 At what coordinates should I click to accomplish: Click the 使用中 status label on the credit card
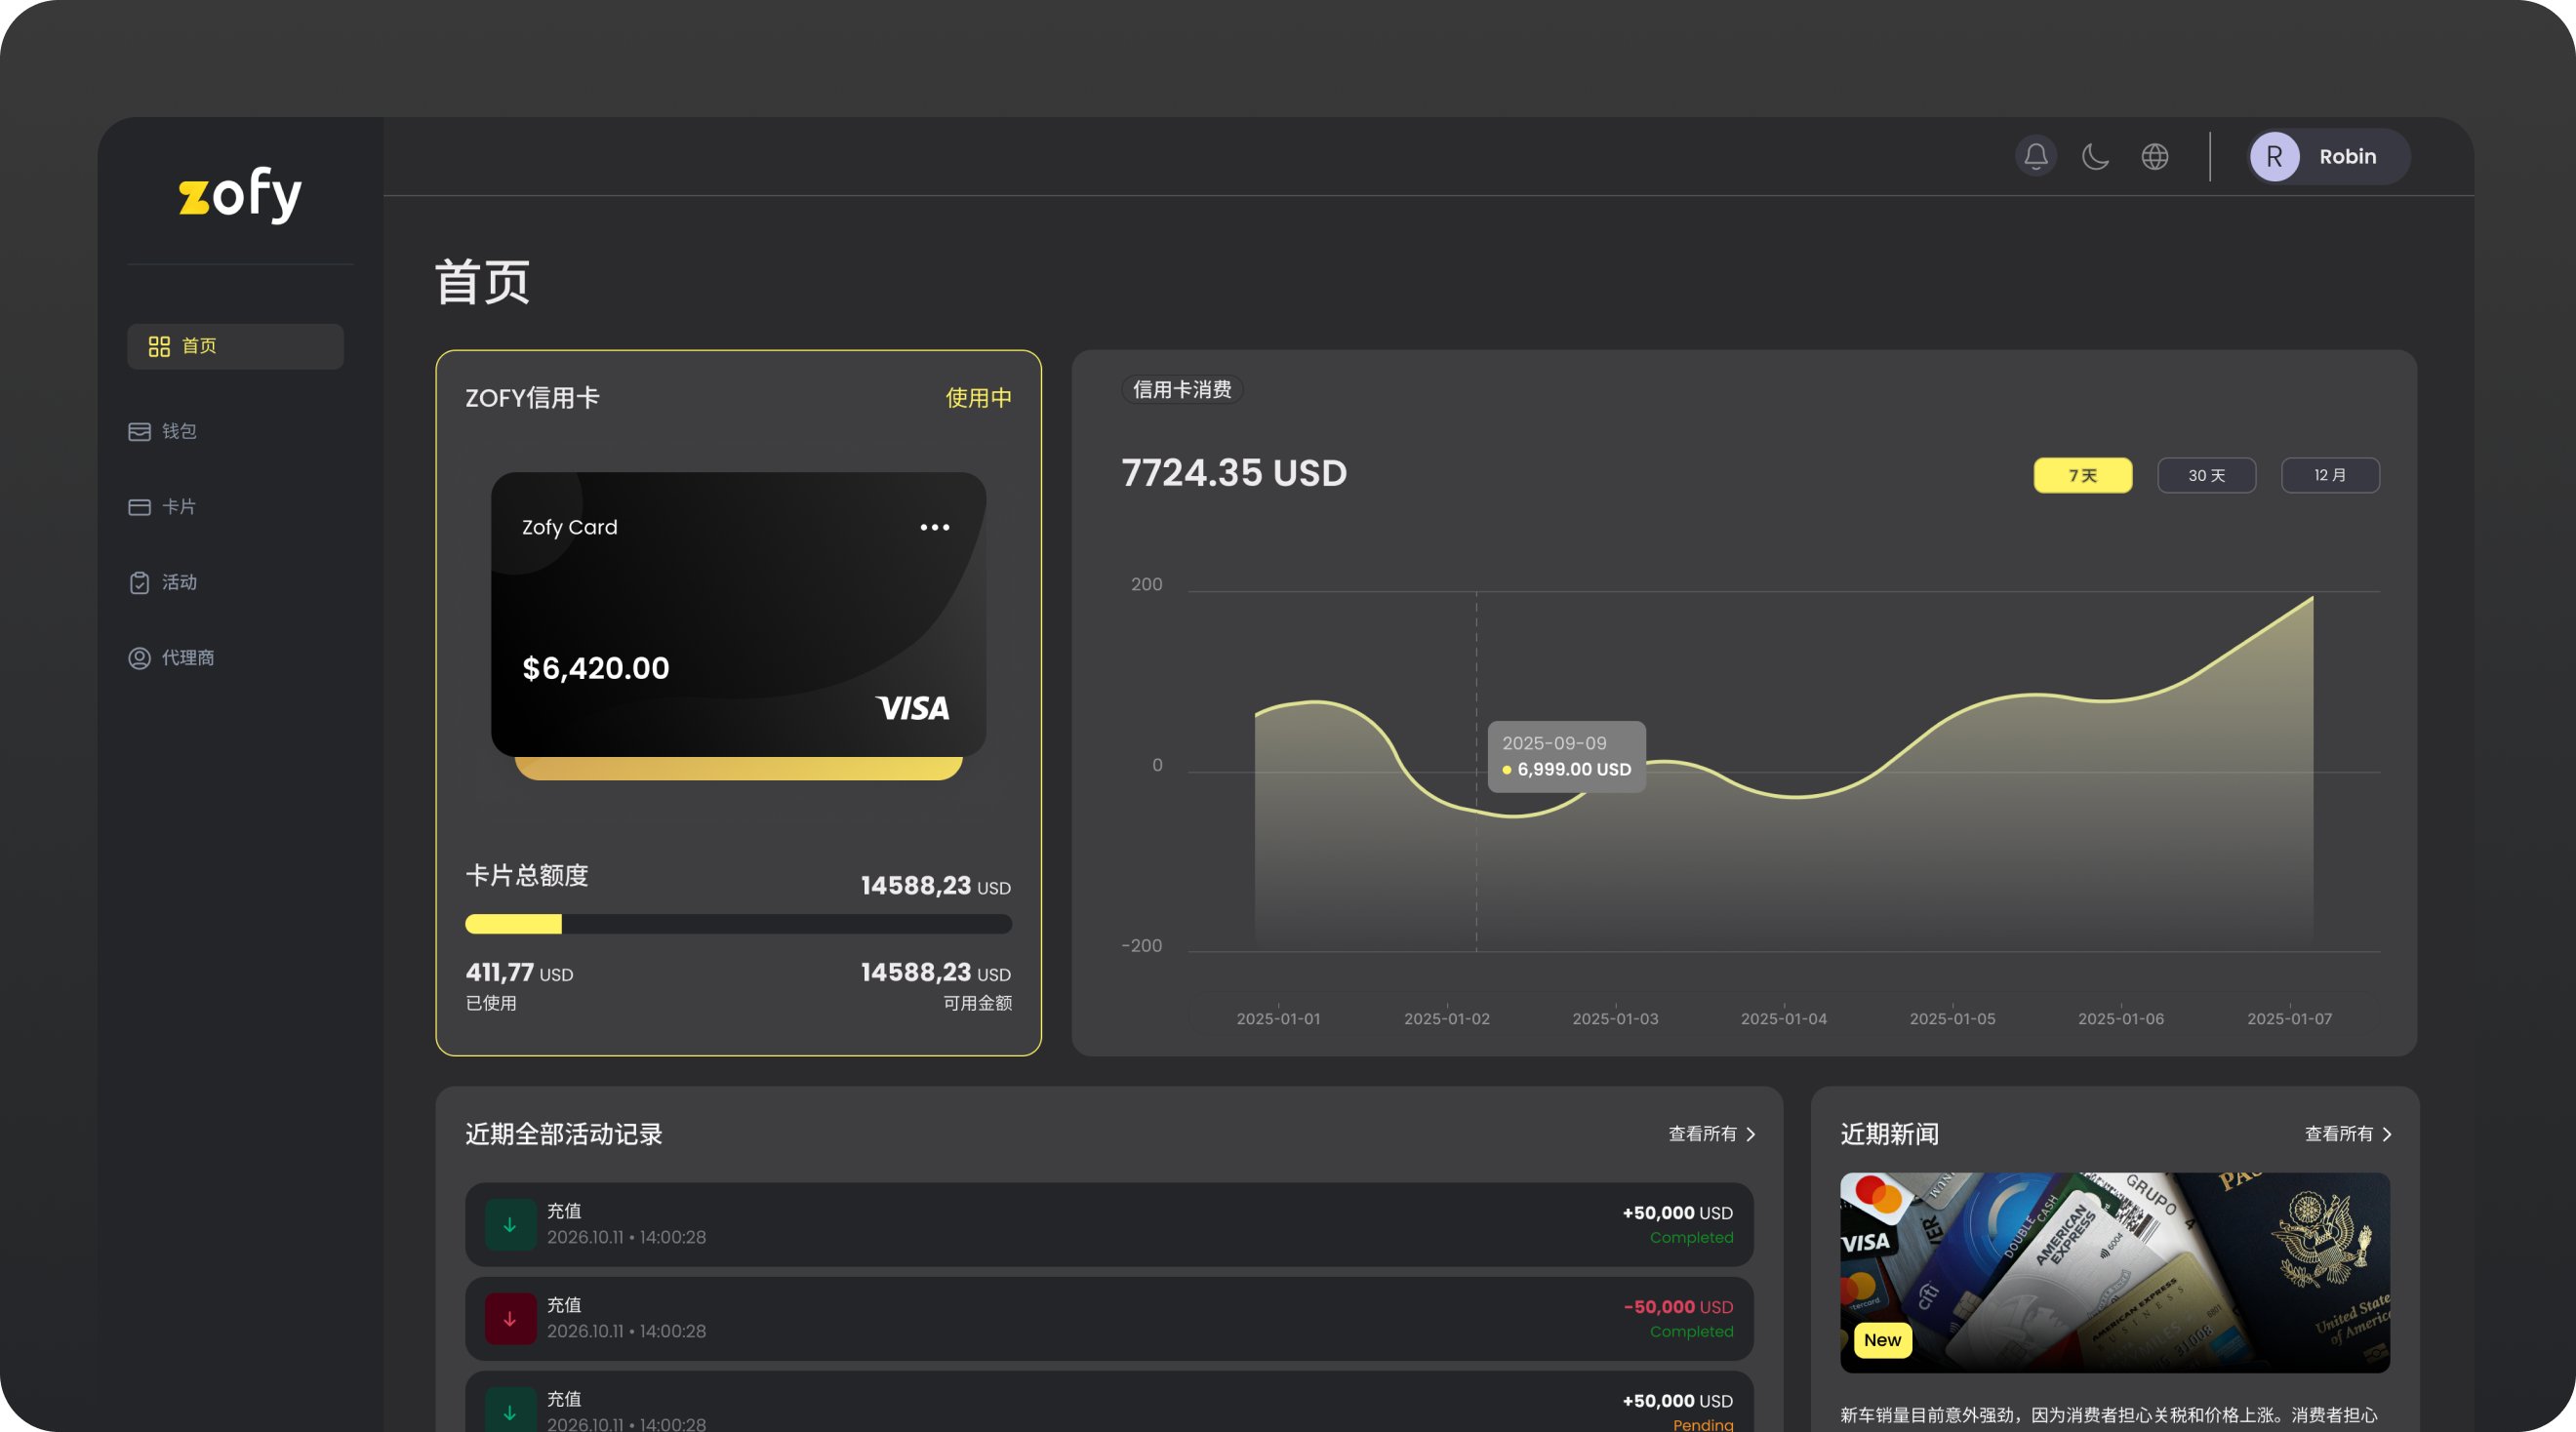(978, 397)
